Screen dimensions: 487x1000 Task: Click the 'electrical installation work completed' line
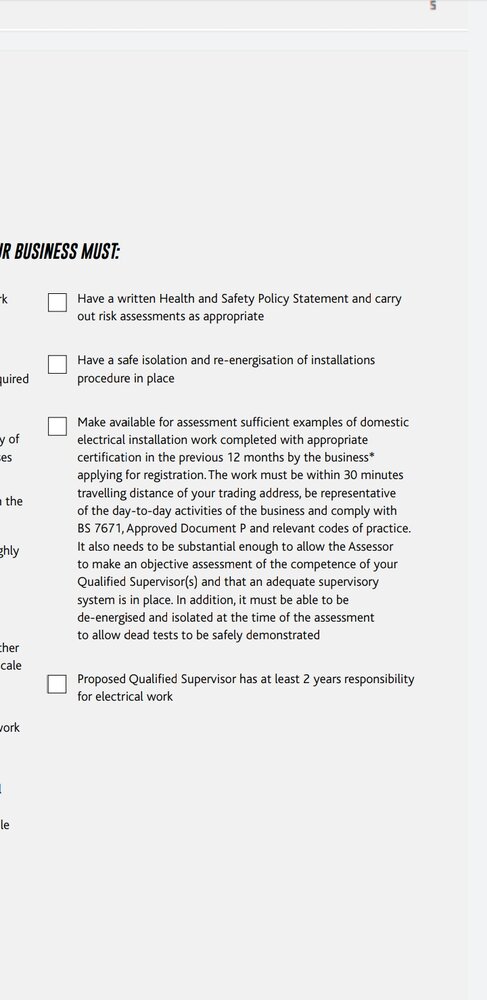[x=222, y=440]
